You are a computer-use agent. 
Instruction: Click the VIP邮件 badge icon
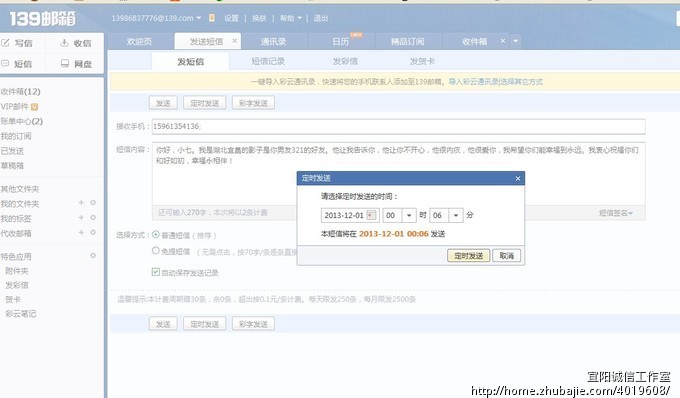[34, 106]
